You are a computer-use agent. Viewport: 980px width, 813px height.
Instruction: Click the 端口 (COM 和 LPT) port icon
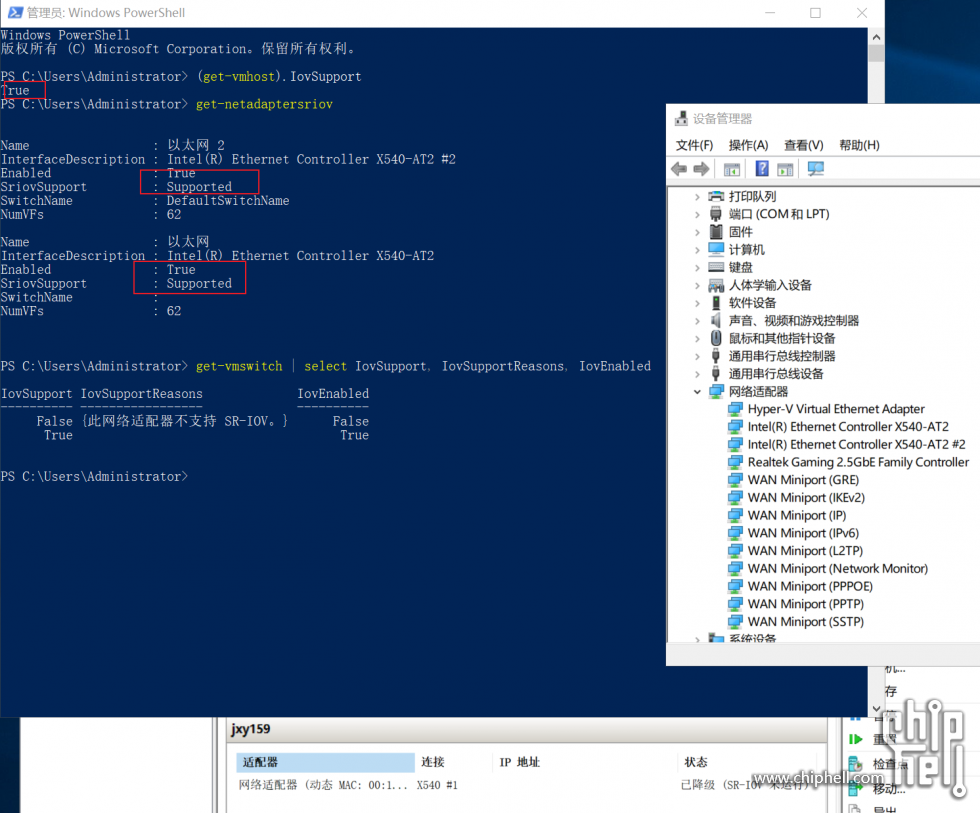[716, 214]
